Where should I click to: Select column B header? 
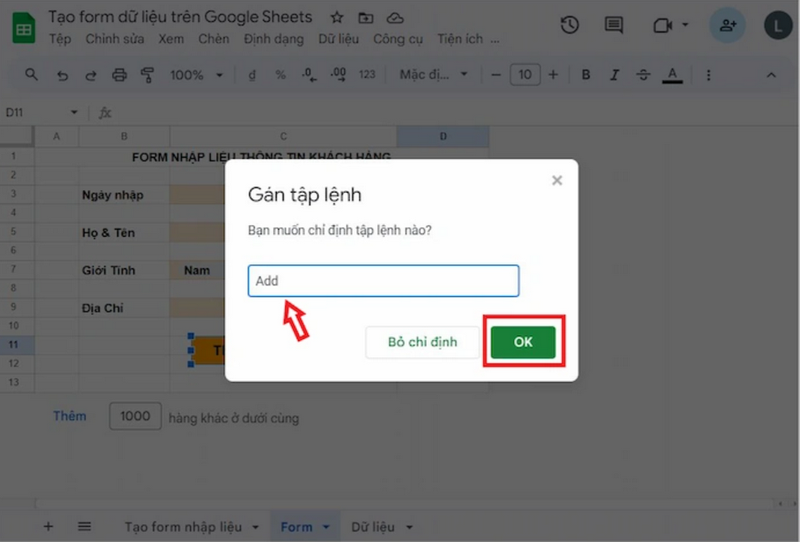pos(124,136)
